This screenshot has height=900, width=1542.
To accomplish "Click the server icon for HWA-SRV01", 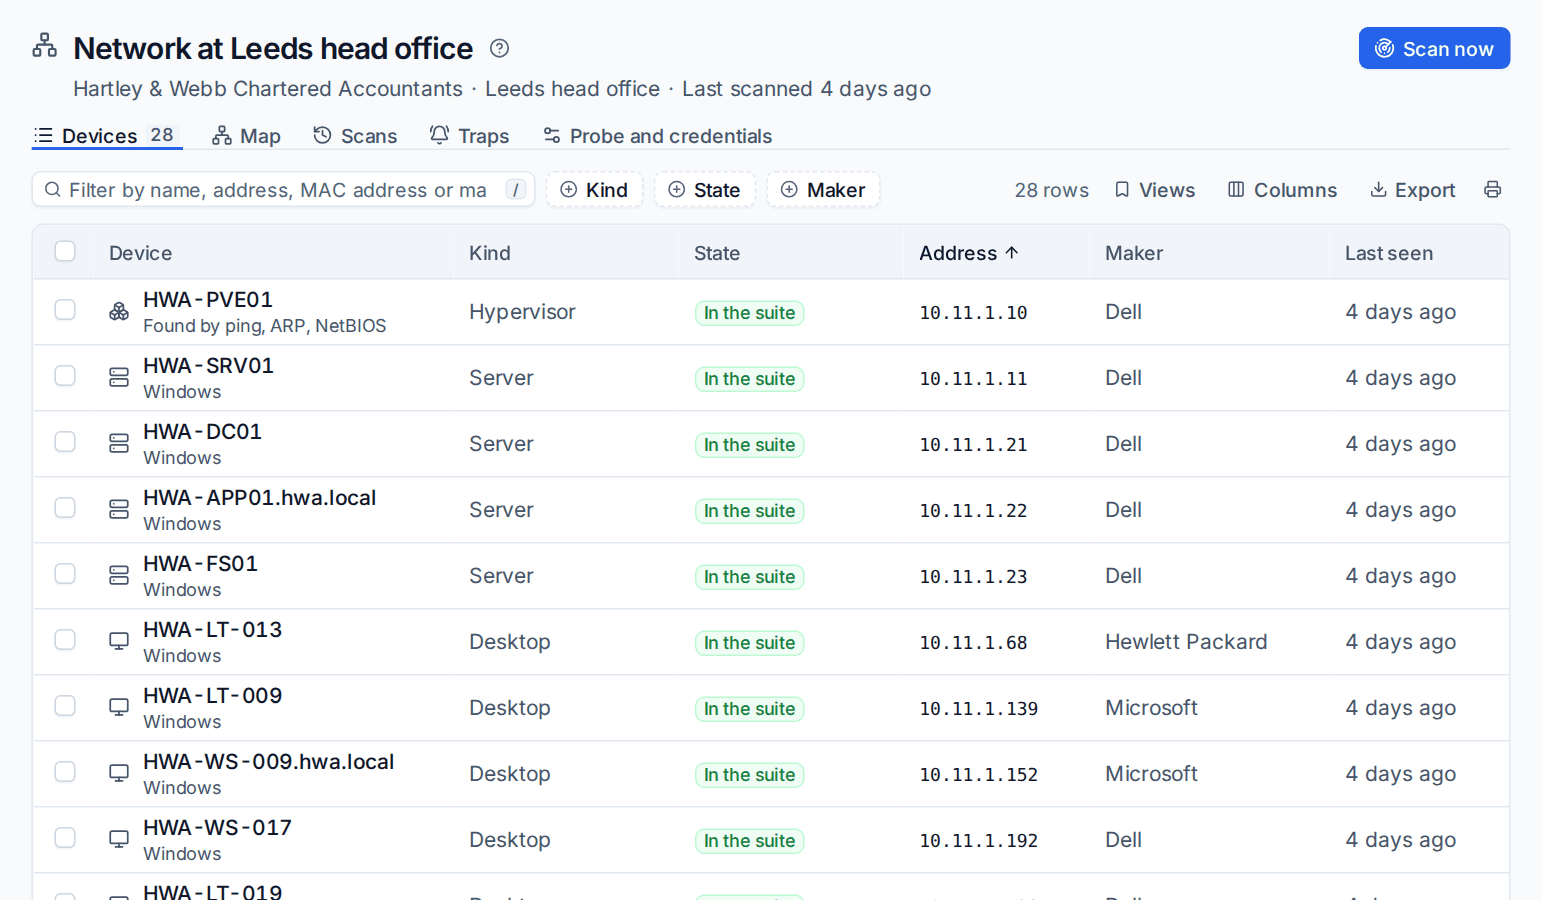I will [x=119, y=378].
